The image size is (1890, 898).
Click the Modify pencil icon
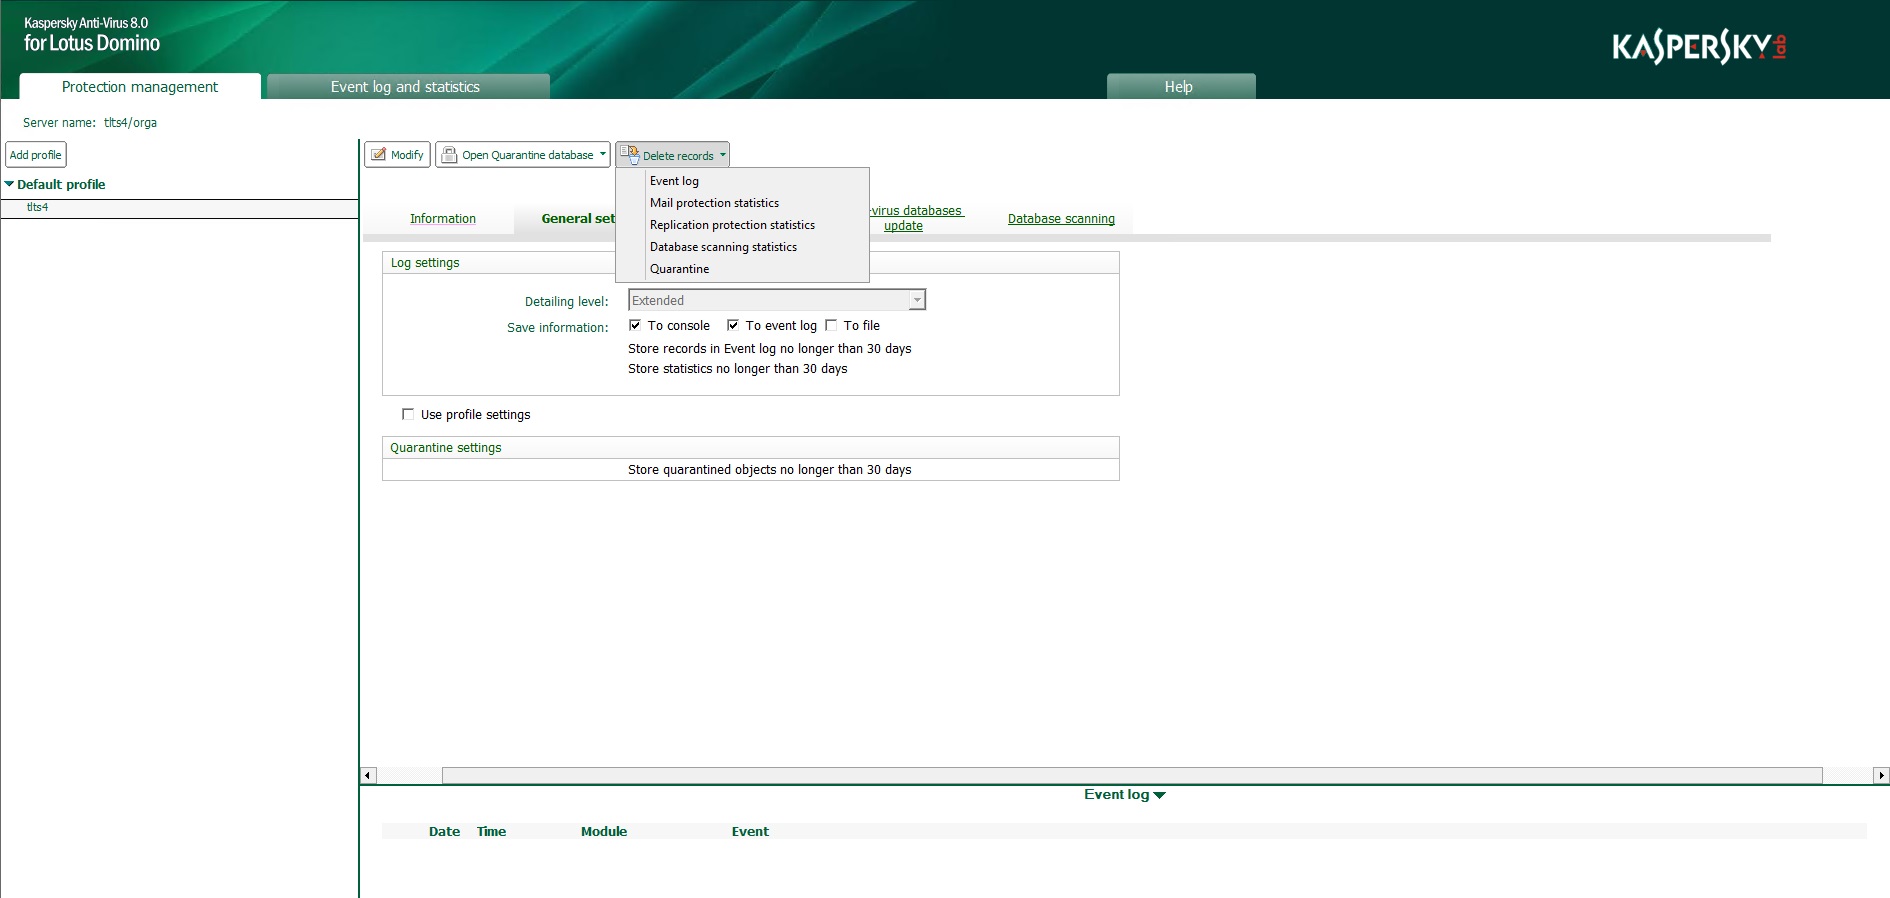[x=379, y=155]
